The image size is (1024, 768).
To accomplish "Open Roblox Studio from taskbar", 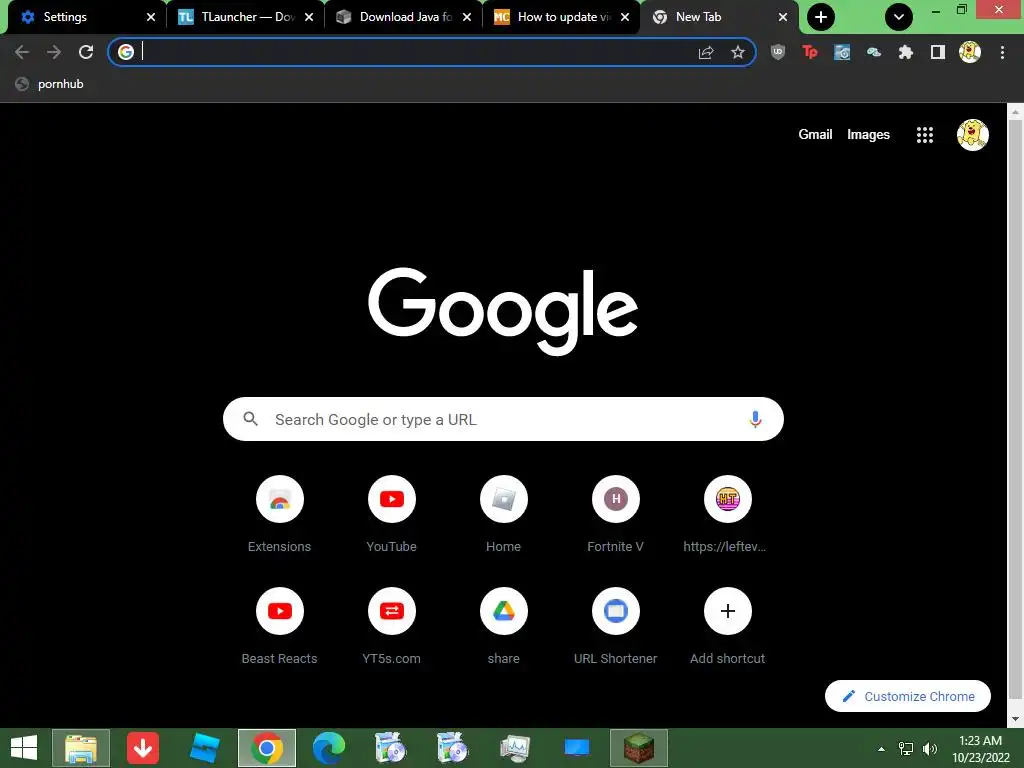I will coord(204,748).
